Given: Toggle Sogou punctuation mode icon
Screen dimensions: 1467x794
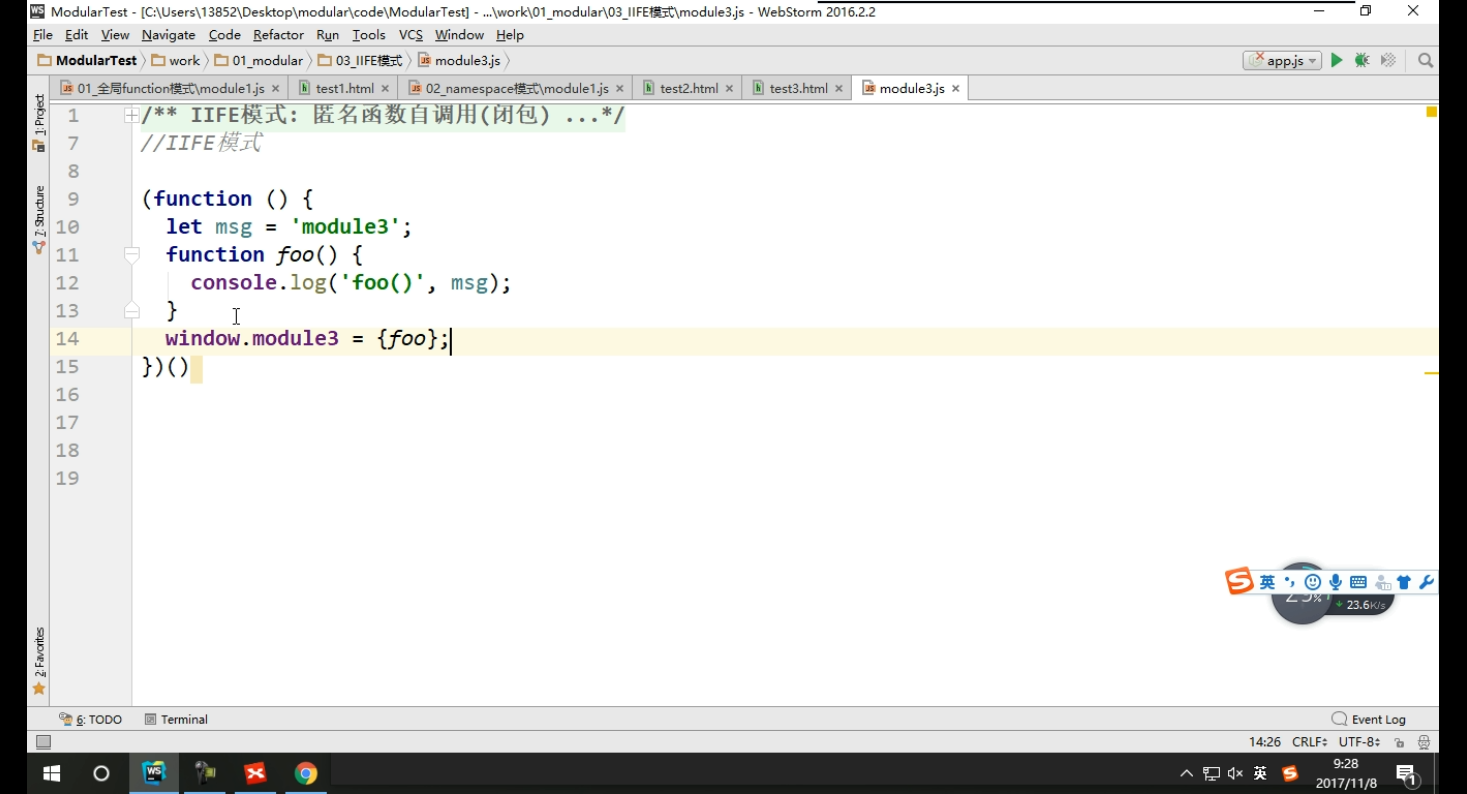Looking at the screenshot, I should [1290, 582].
